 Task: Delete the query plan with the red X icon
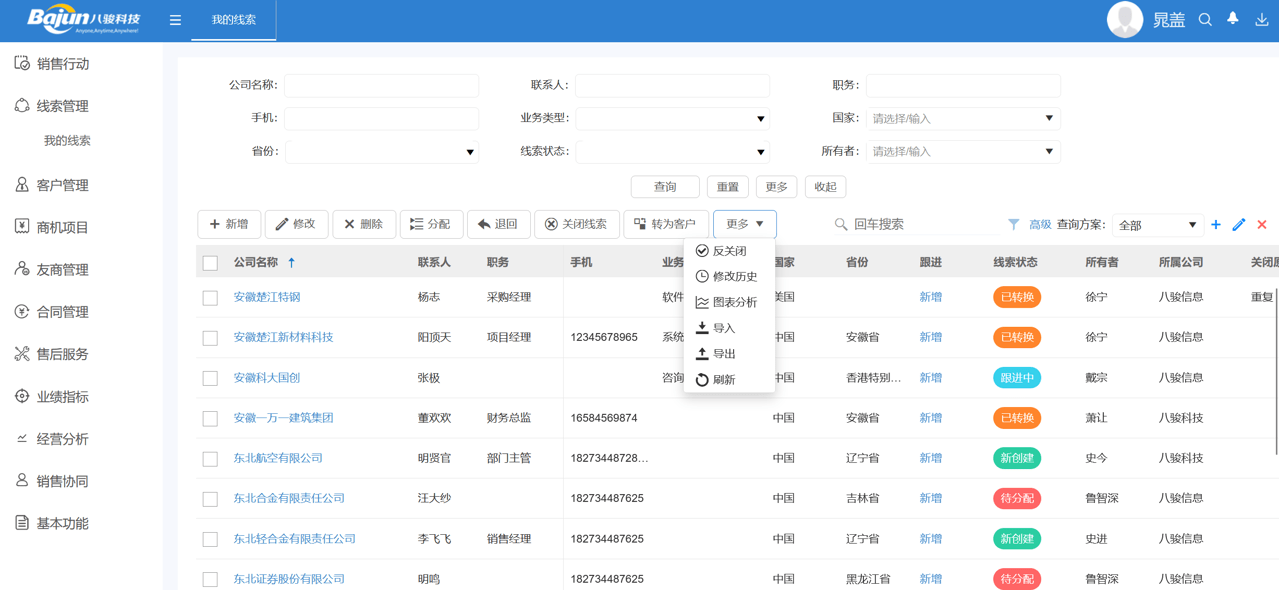(x=1261, y=225)
